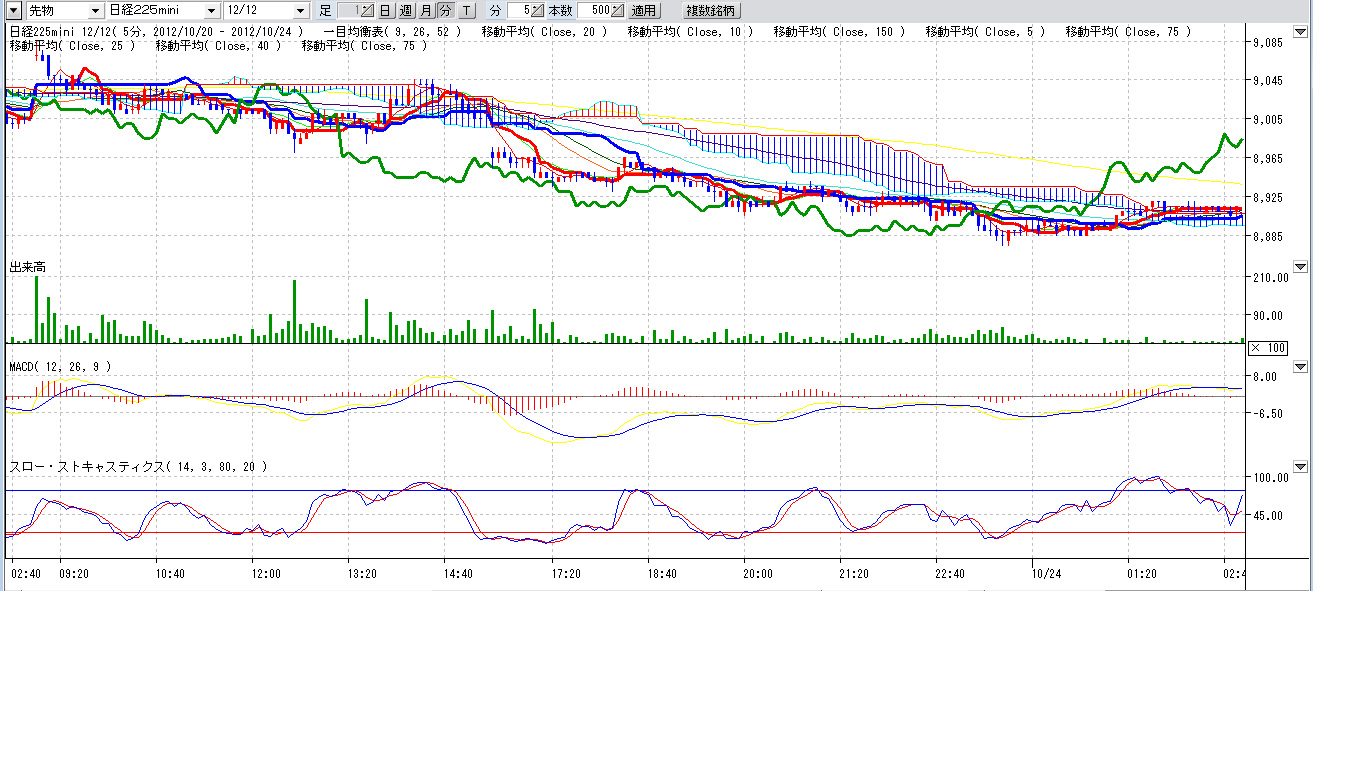Viewport: 1366px width, 768px height.
Task: Open the 先物 product type dropdown
Action: [x=95, y=10]
